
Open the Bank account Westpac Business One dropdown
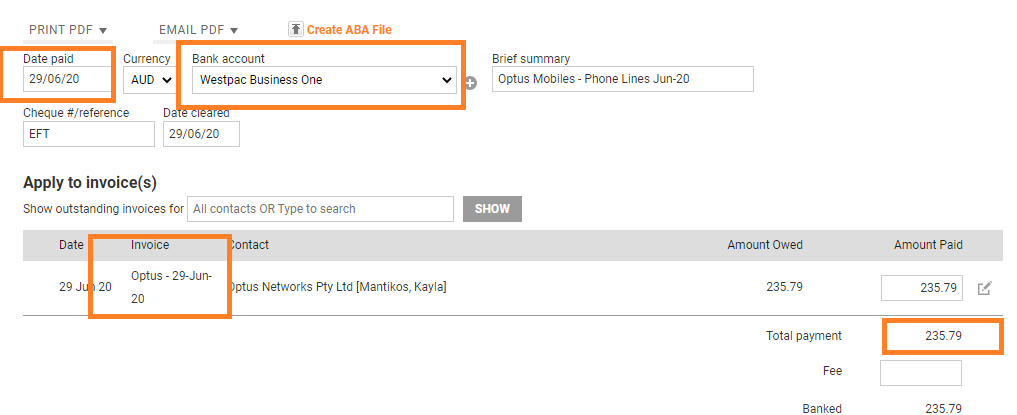(x=323, y=79)
